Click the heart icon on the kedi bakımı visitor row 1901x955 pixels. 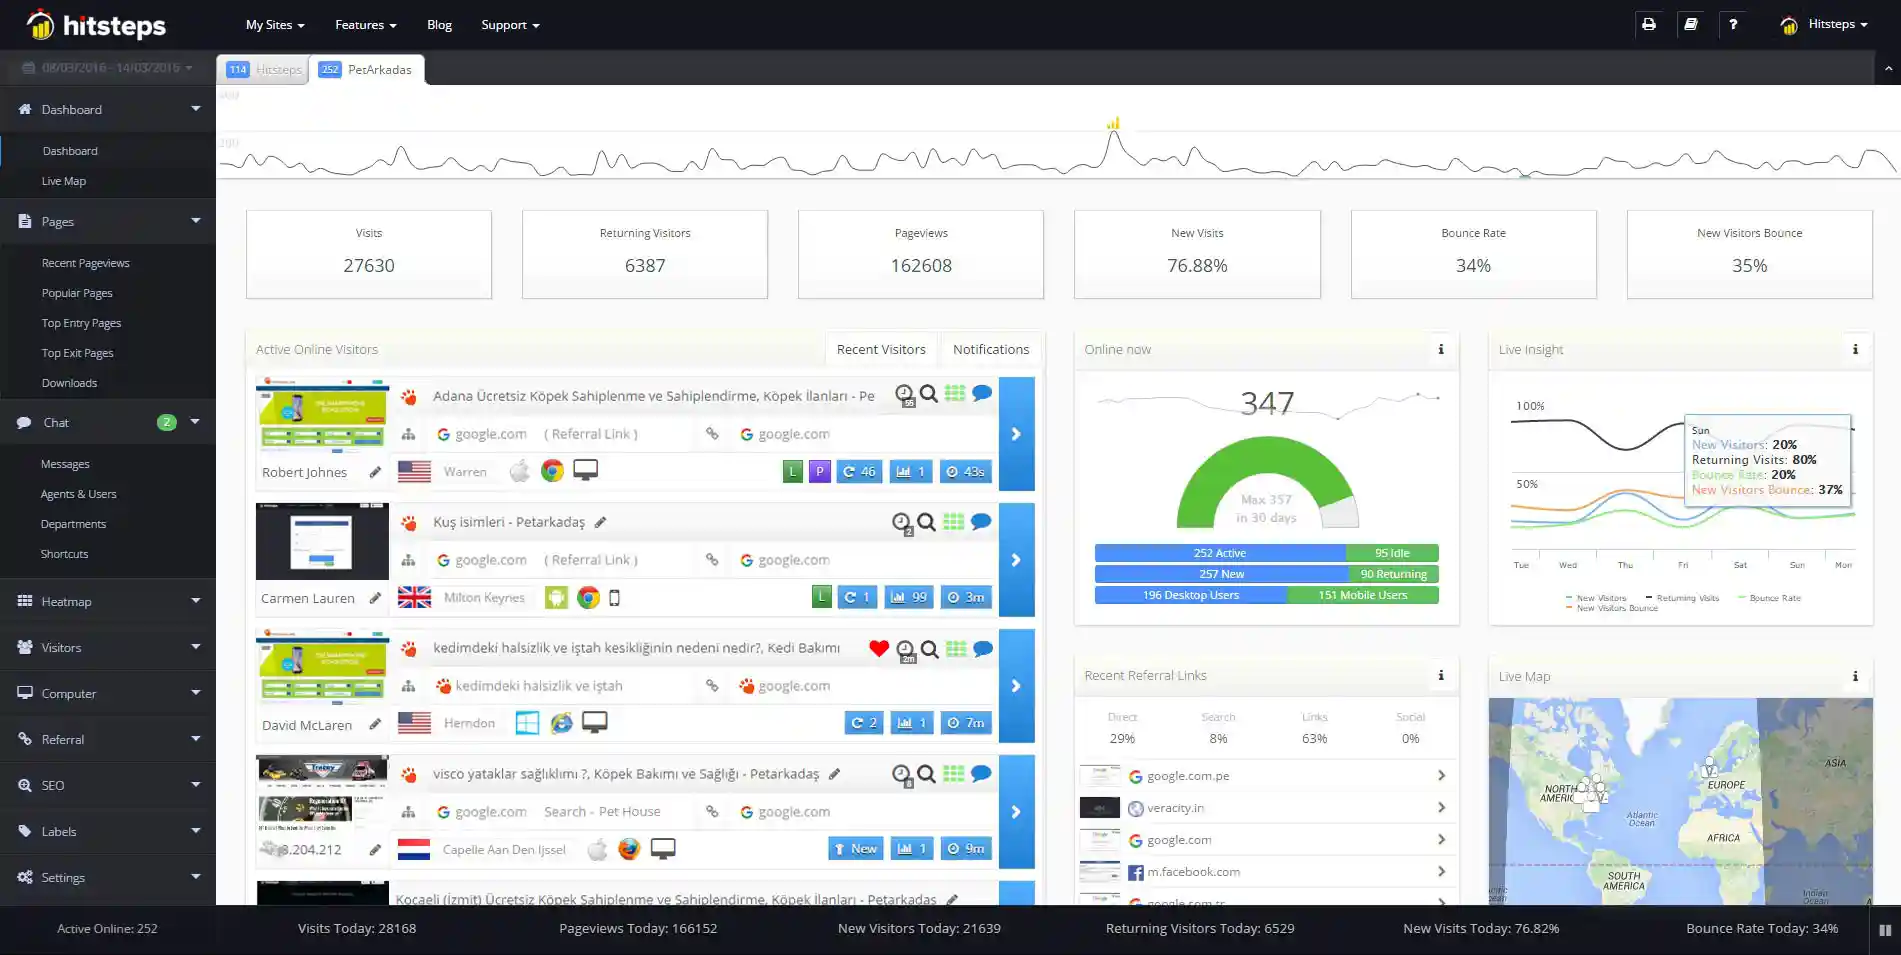pos(878,648)
